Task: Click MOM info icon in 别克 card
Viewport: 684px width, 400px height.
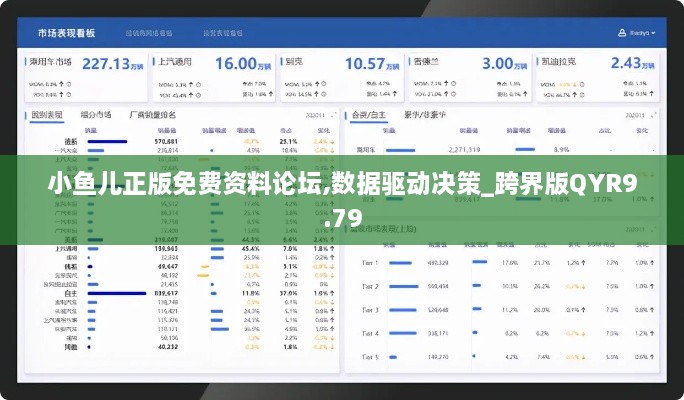Action: pos(324,84)
